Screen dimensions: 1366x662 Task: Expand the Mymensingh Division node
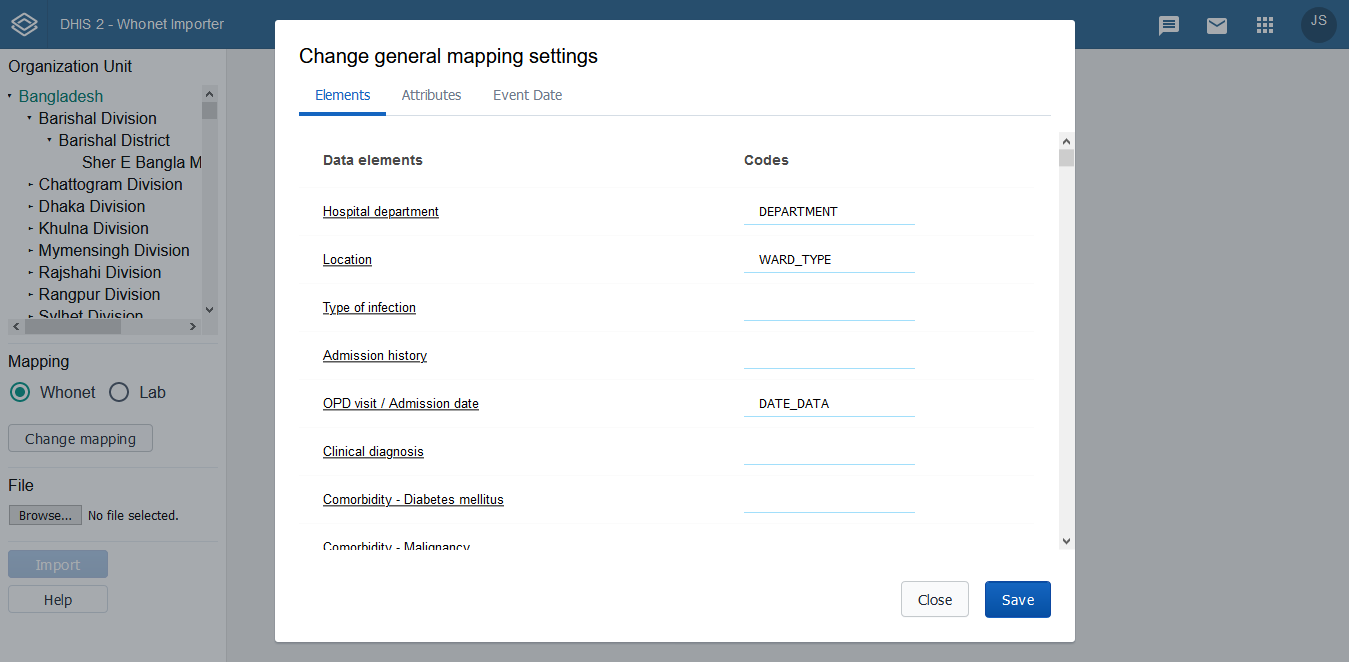(x=30, y=251)
